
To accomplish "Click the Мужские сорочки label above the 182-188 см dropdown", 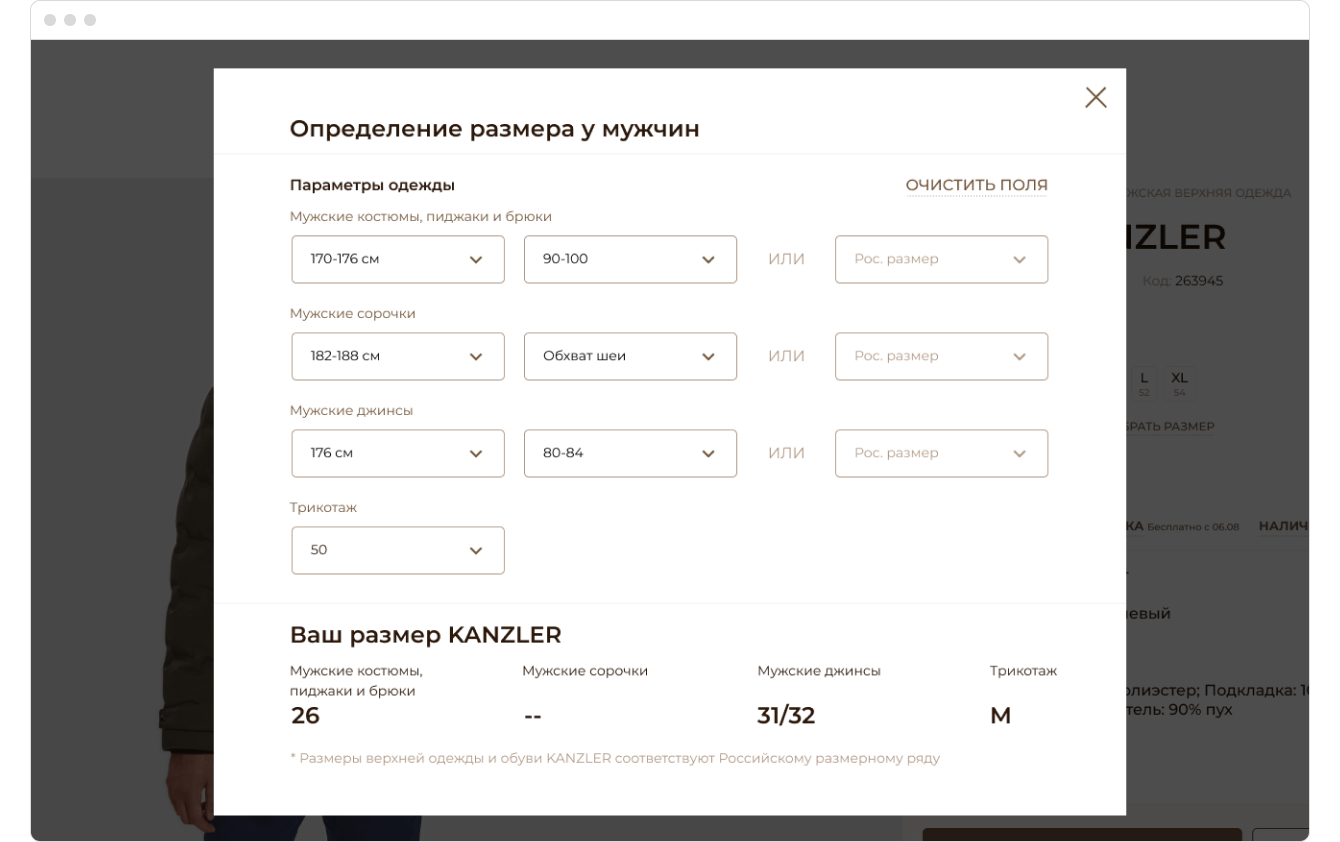I will click(x=353, y=313).
